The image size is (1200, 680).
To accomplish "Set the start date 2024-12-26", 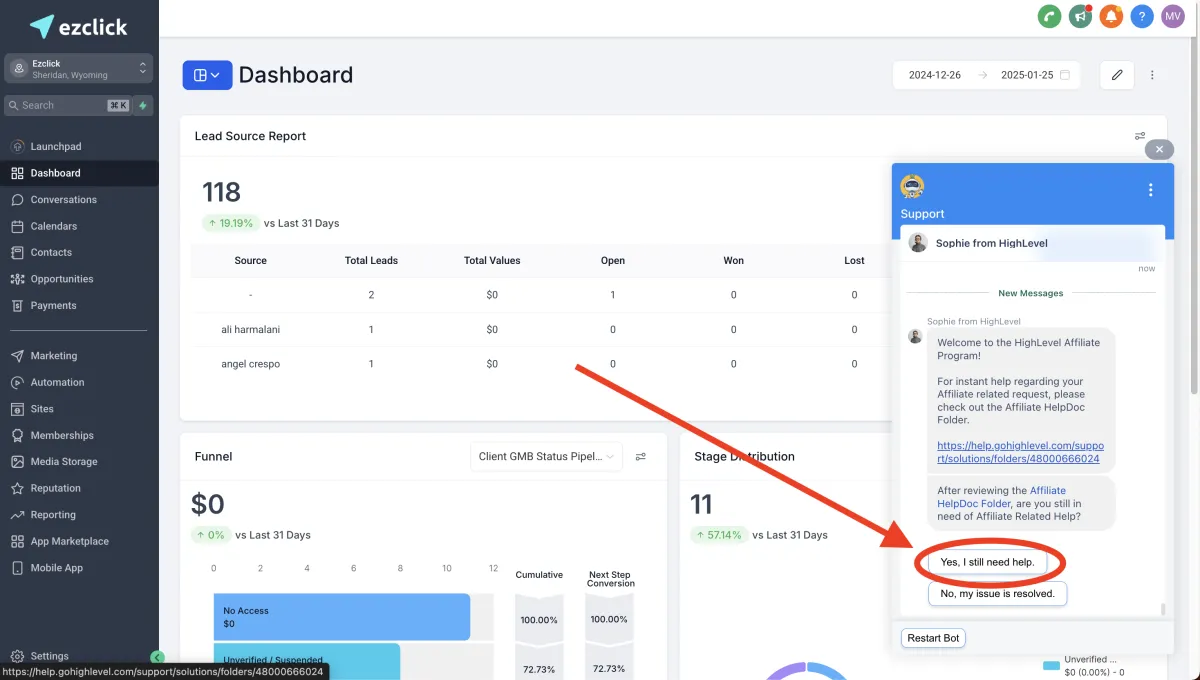I will pyautogui.click(x=935, y=75).
